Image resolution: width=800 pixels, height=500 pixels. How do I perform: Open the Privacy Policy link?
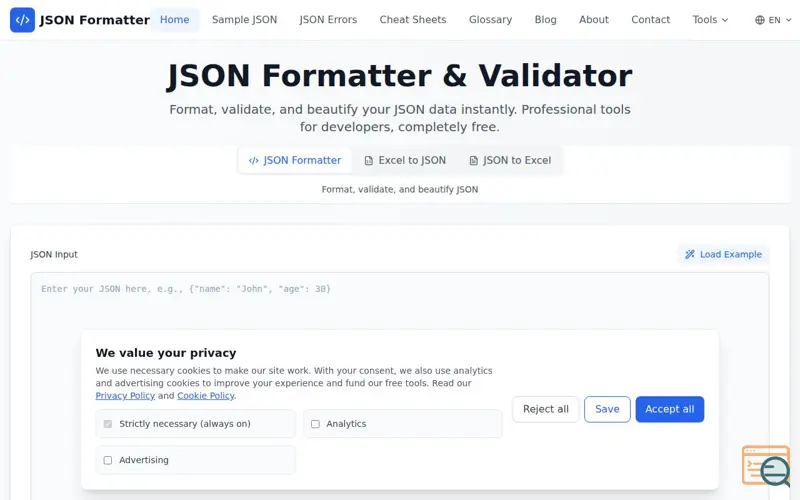click(125, 396)
